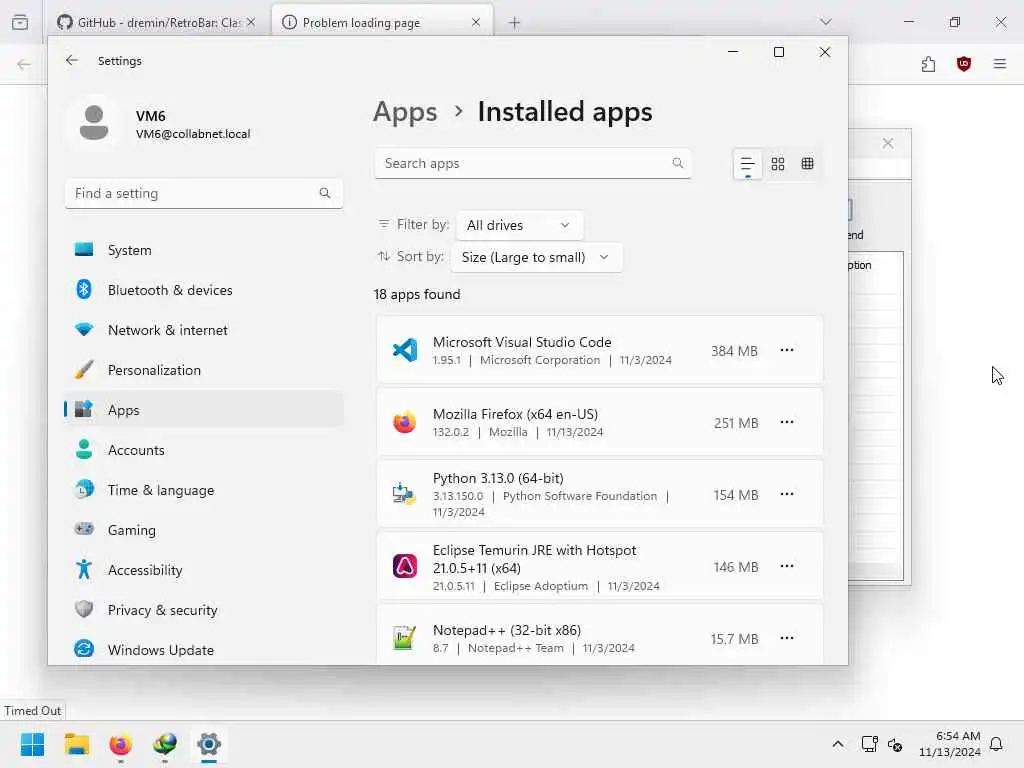Click the Python 3.13.0 app icon

click(405, 494)
